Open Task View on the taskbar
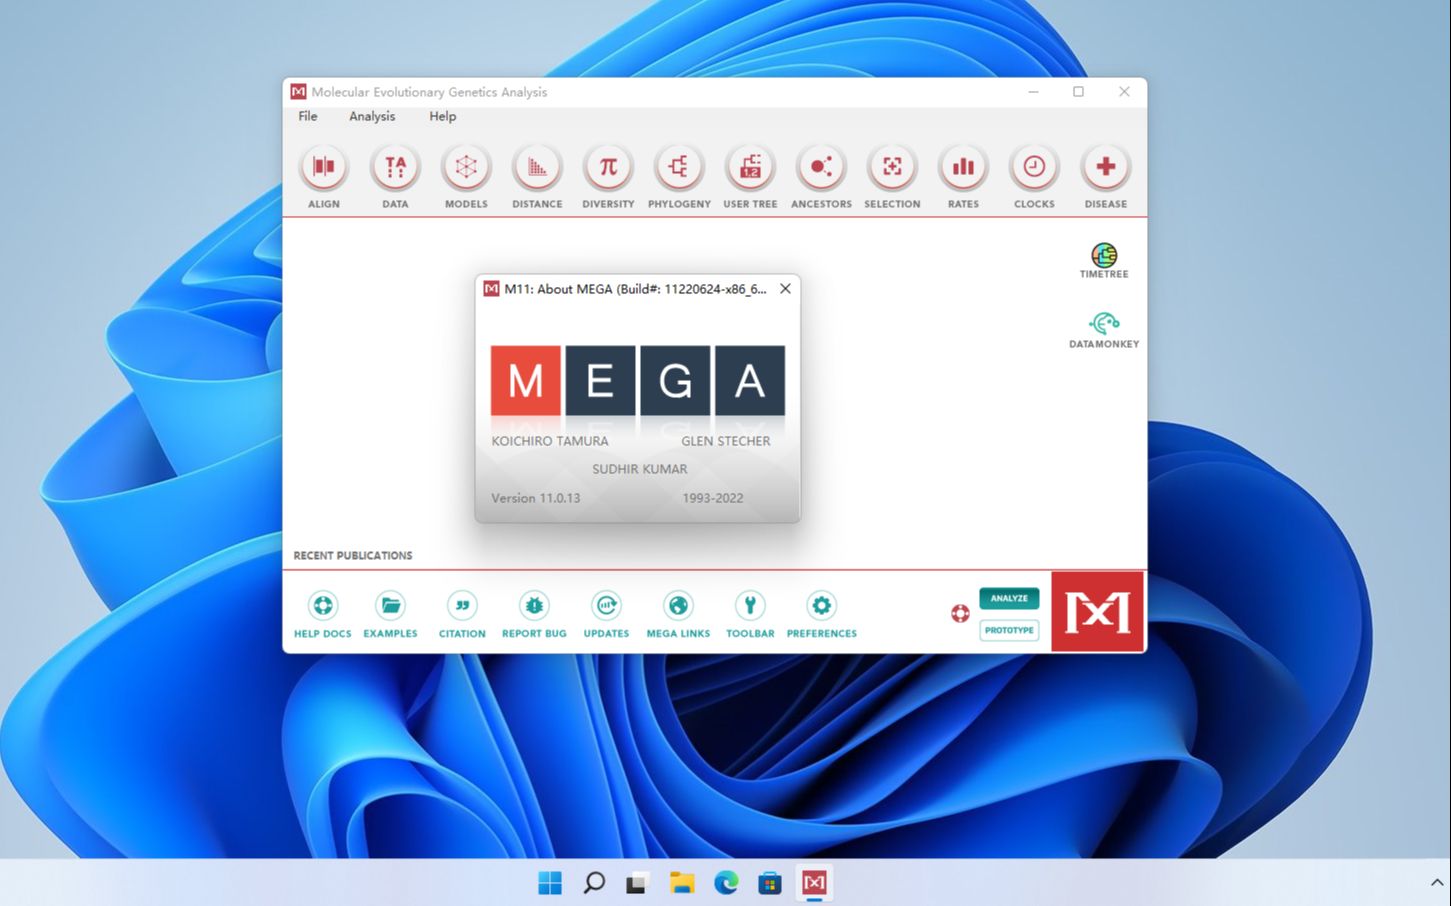Viewport: 1451px width, 906px height. click(x=638, y=883)
